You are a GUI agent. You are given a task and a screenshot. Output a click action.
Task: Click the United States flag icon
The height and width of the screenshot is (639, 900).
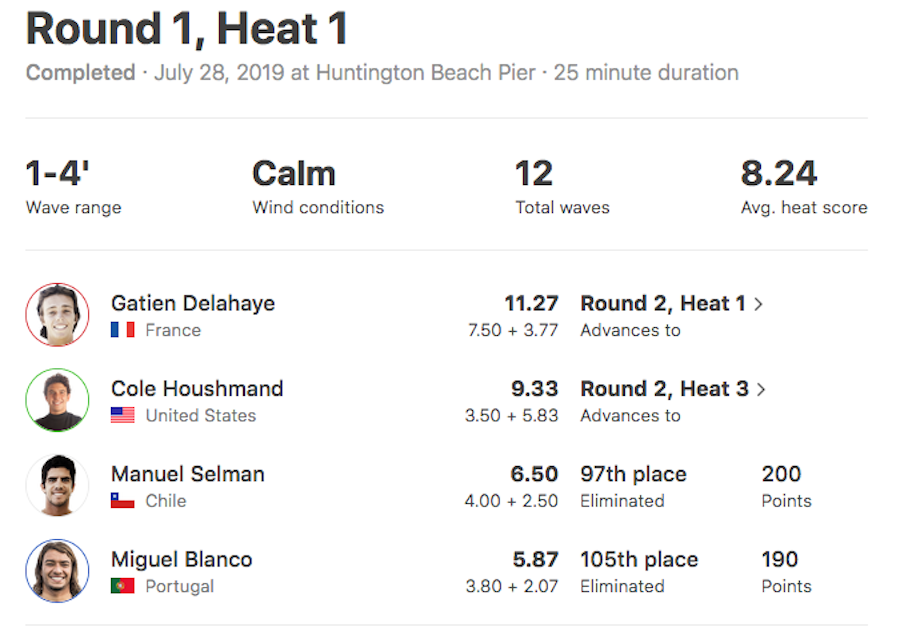coord(123,415)
